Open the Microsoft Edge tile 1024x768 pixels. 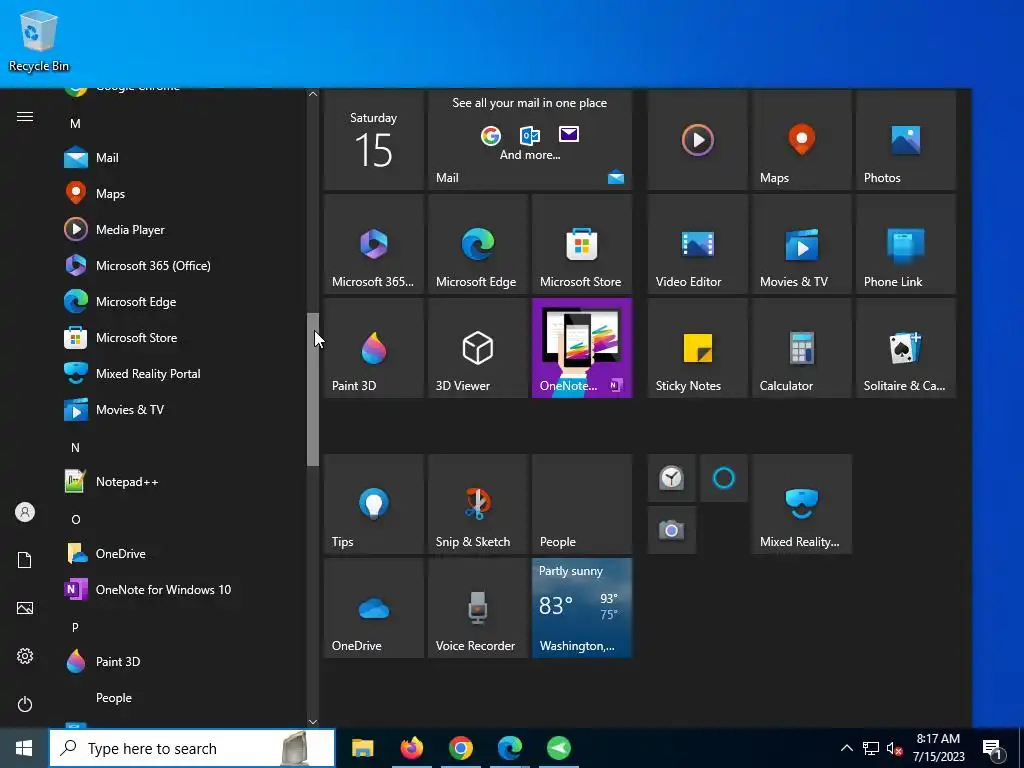pyautogui.click(x=477, y=244)
